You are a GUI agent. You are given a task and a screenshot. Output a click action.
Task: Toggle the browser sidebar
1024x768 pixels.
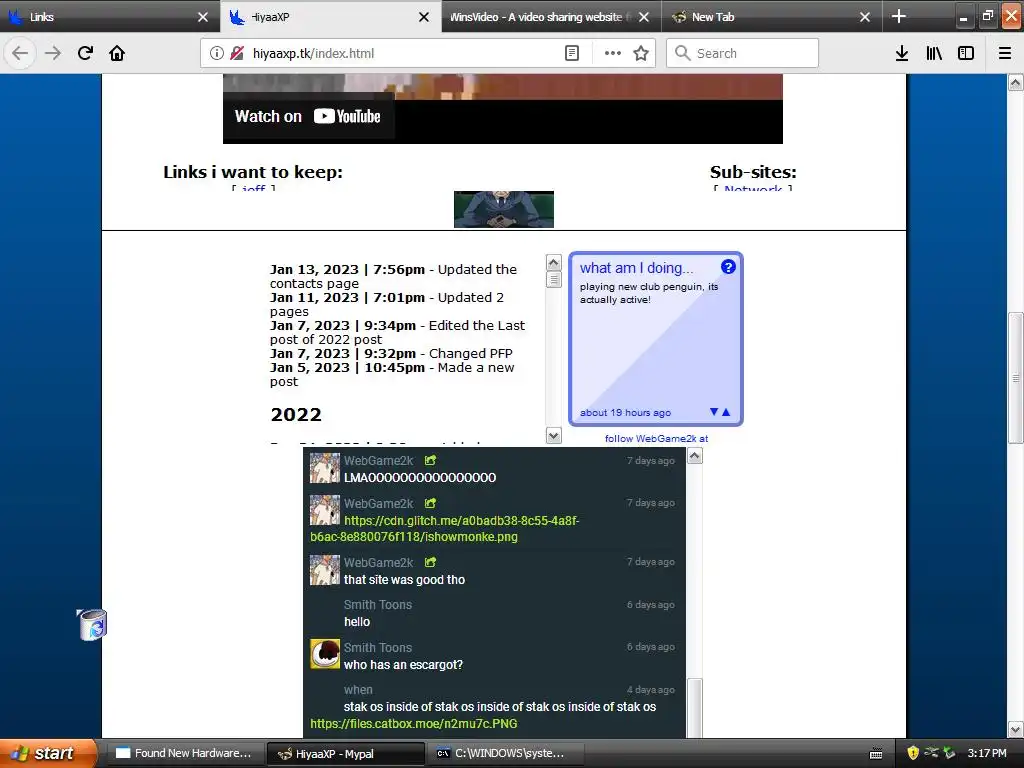966,53
